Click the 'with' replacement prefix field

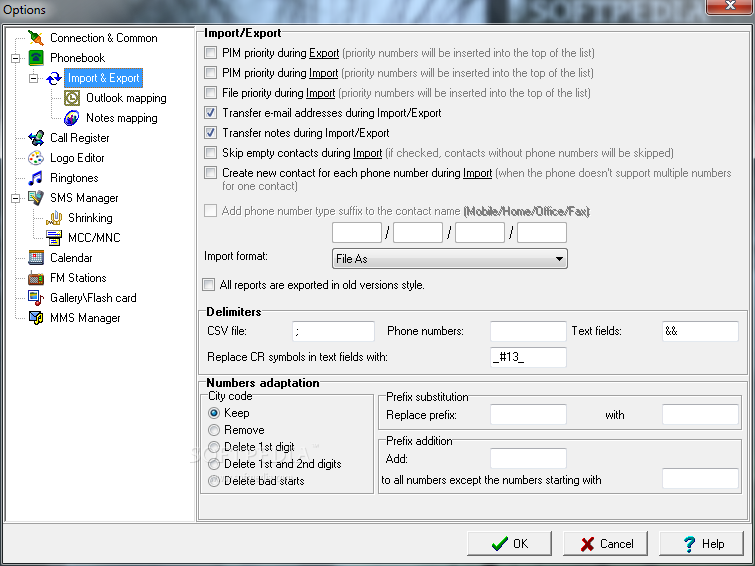coord(700,415)
